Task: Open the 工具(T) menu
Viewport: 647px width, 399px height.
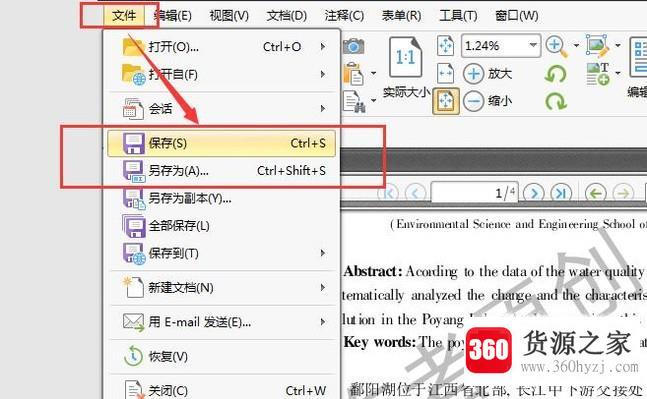Action: [x=458, y=16]
